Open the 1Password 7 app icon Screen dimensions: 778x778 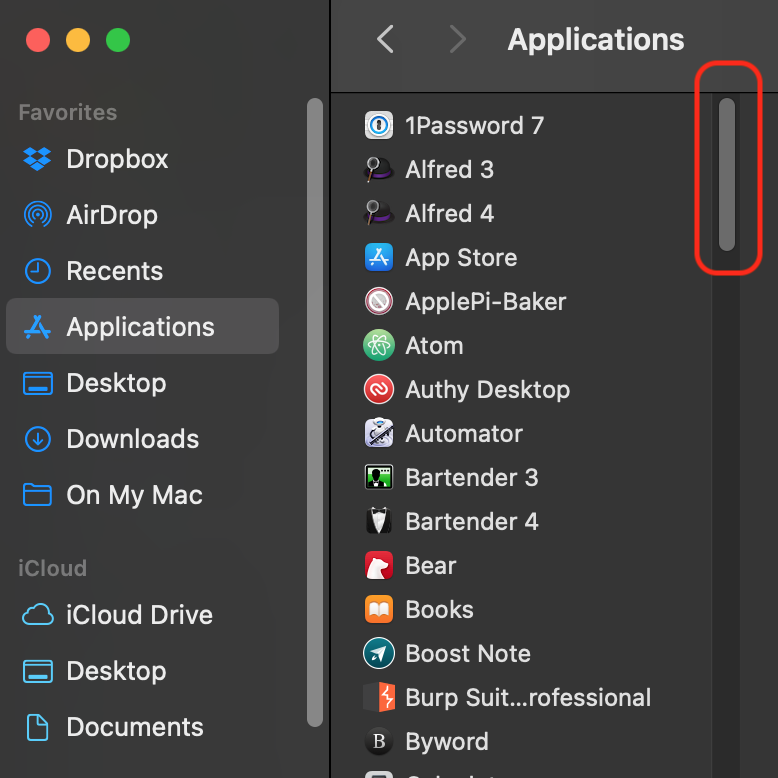point(379,126)
